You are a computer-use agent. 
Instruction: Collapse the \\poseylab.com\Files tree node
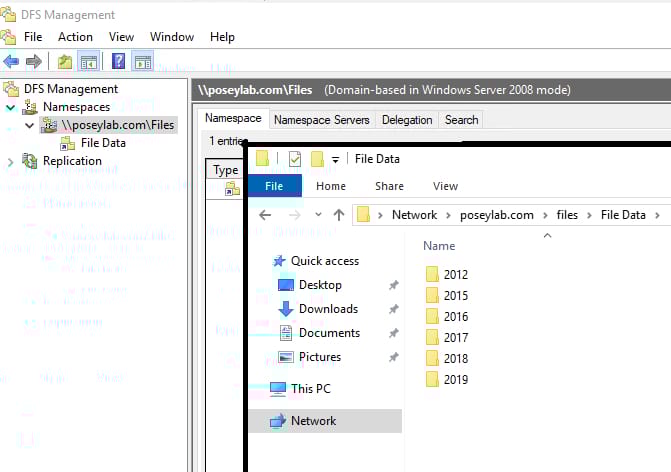pos(30,125)
